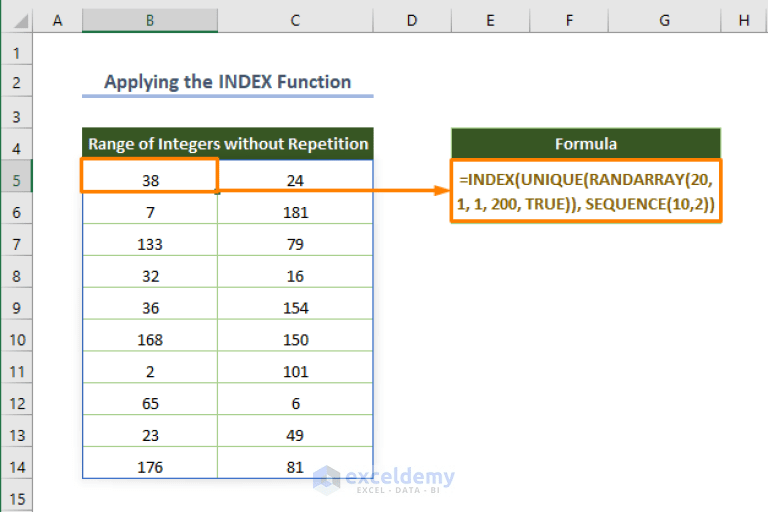The height and width of the screenshot is (512, 768).
Task: Click the 'Range of Integers without Repetition' header
Action: coord(228,144)
